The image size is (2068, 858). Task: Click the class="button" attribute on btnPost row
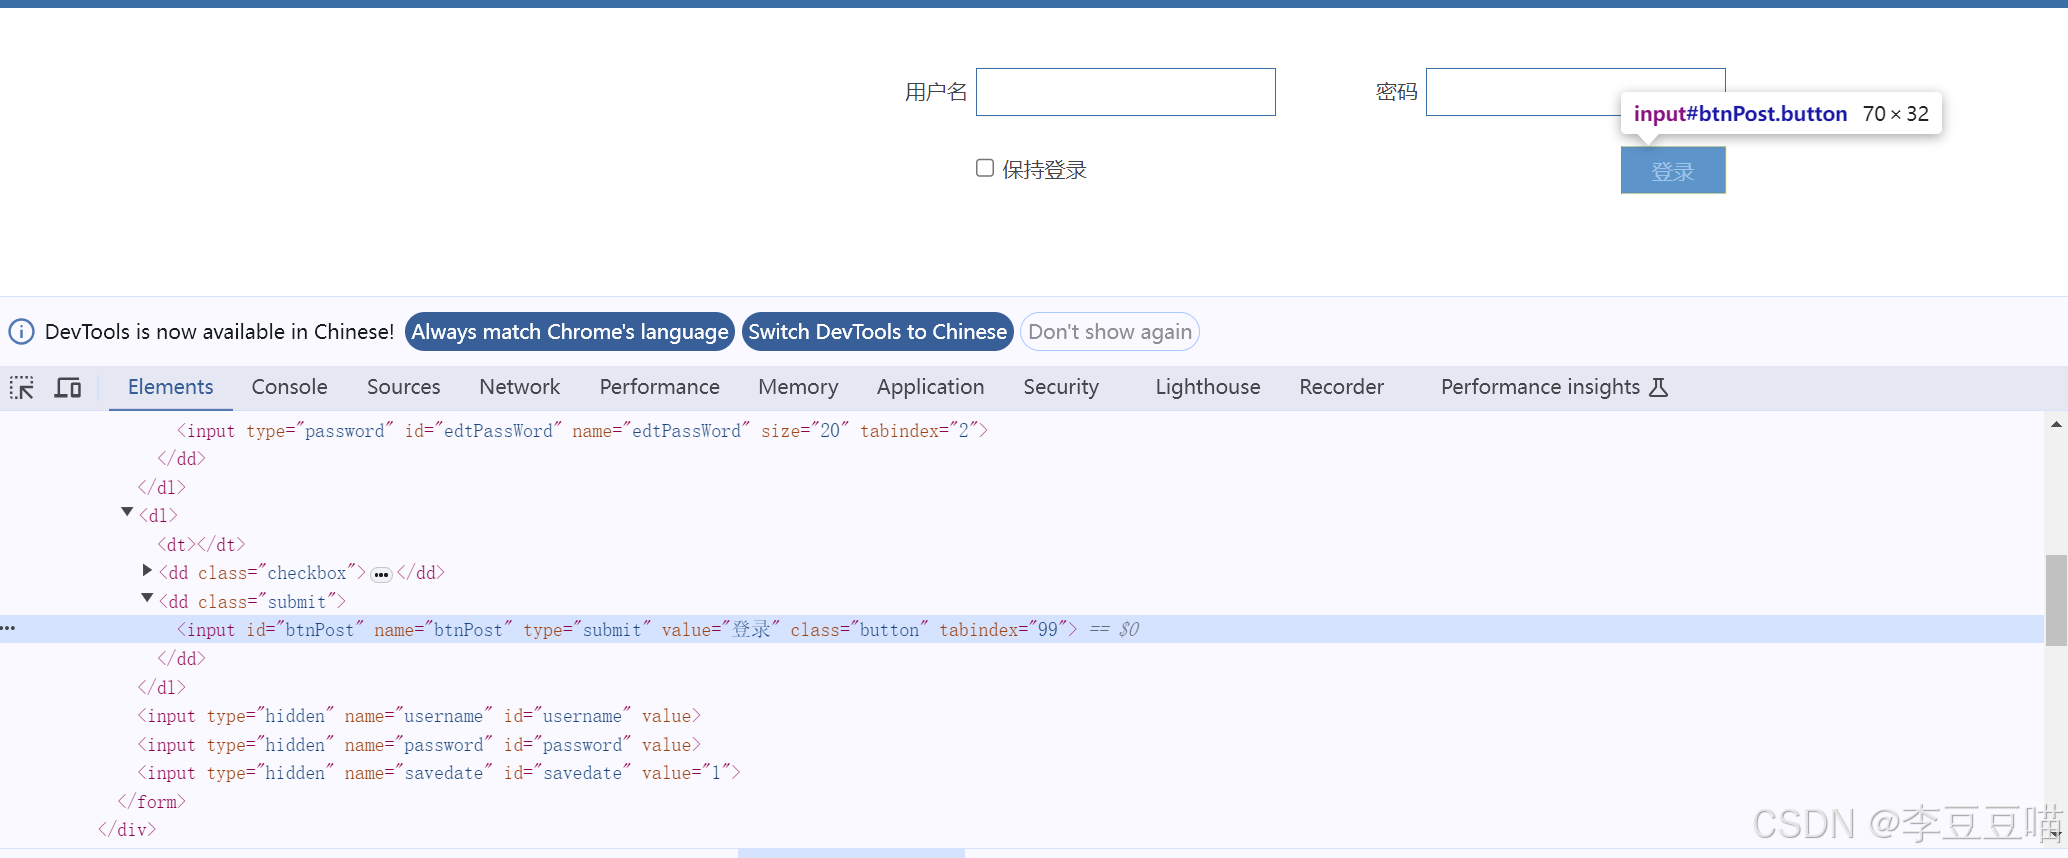(x=860, y=630)
